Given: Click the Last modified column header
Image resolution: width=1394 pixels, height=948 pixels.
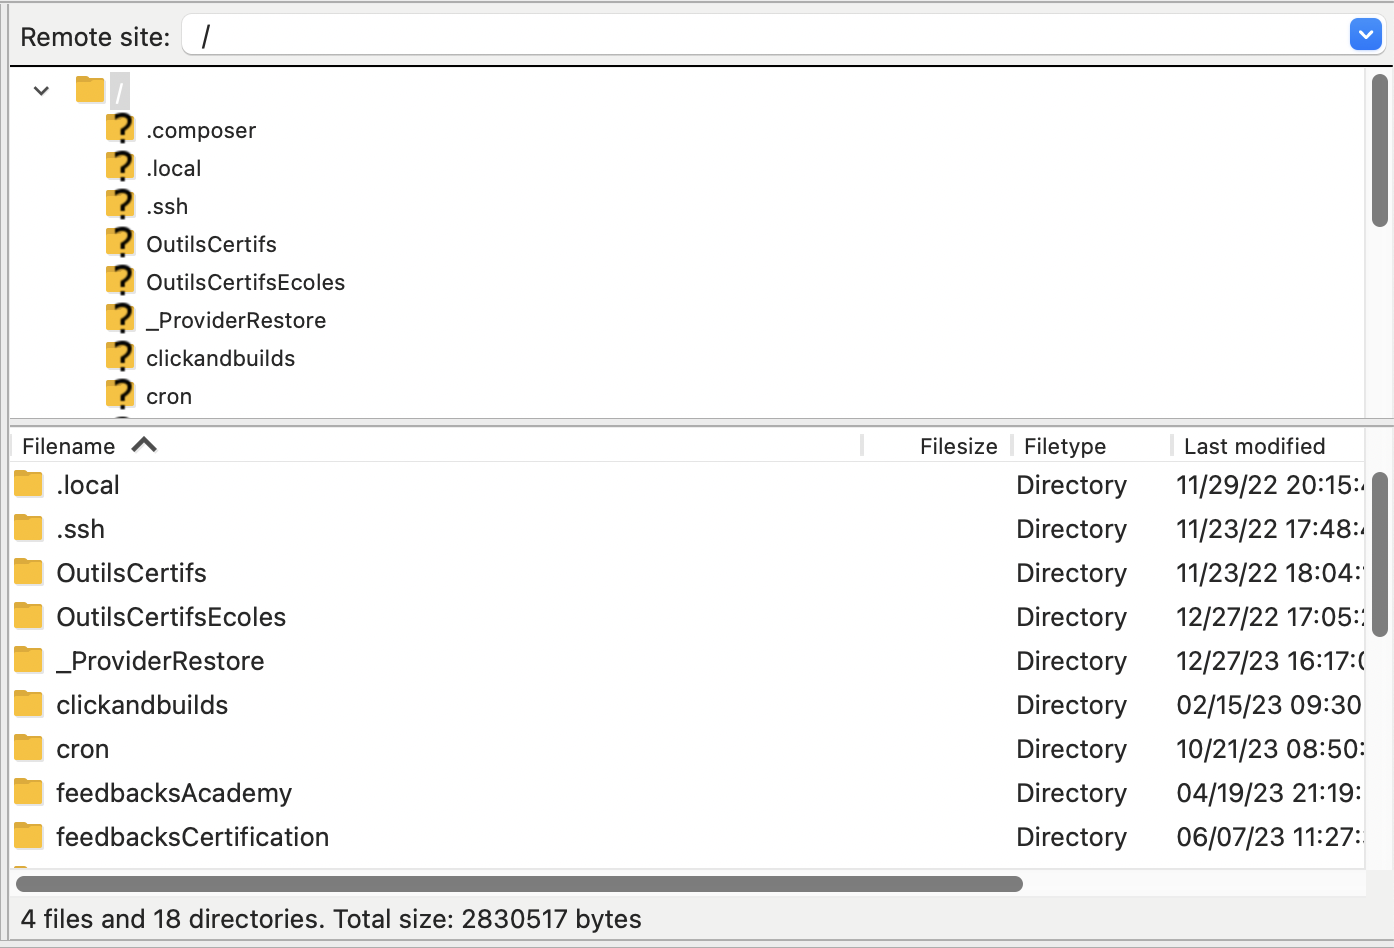Looking at the screenshot, I should tap(1253, 445).
